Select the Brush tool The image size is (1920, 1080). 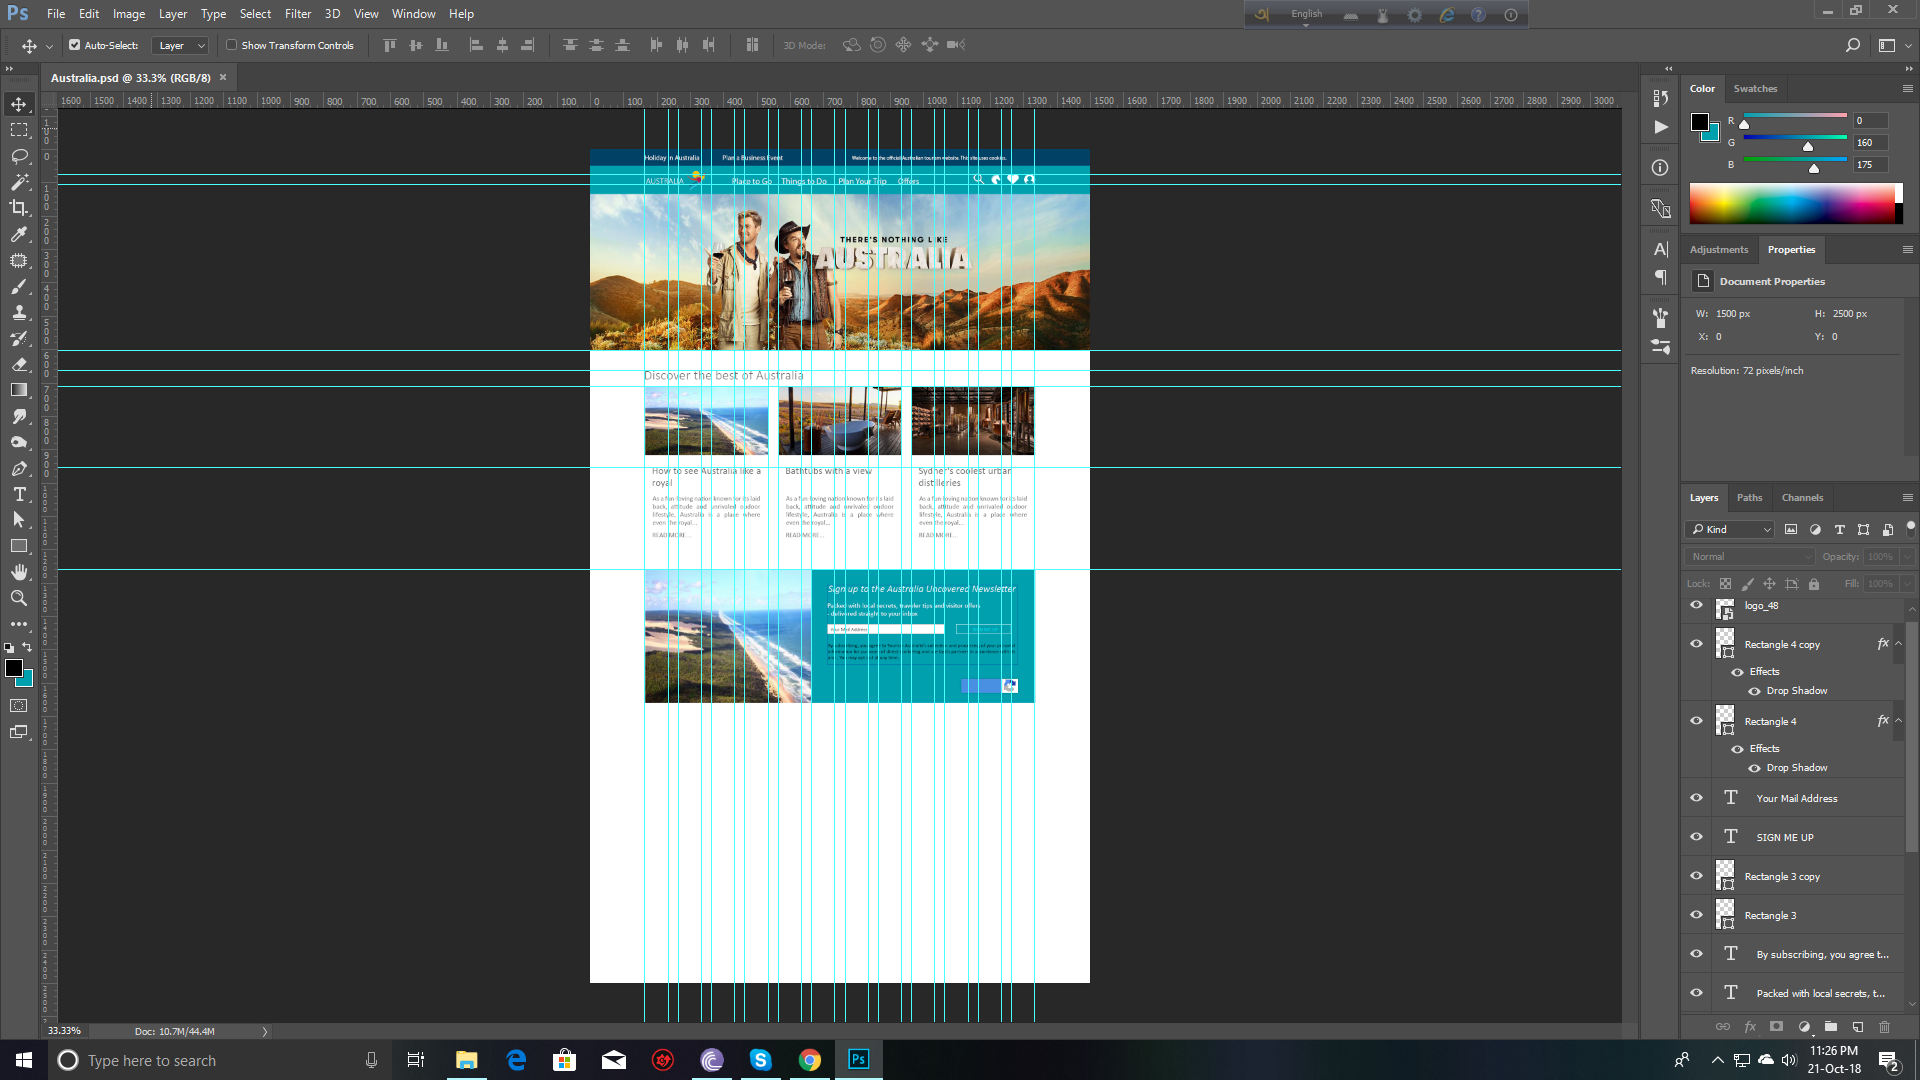19,286
